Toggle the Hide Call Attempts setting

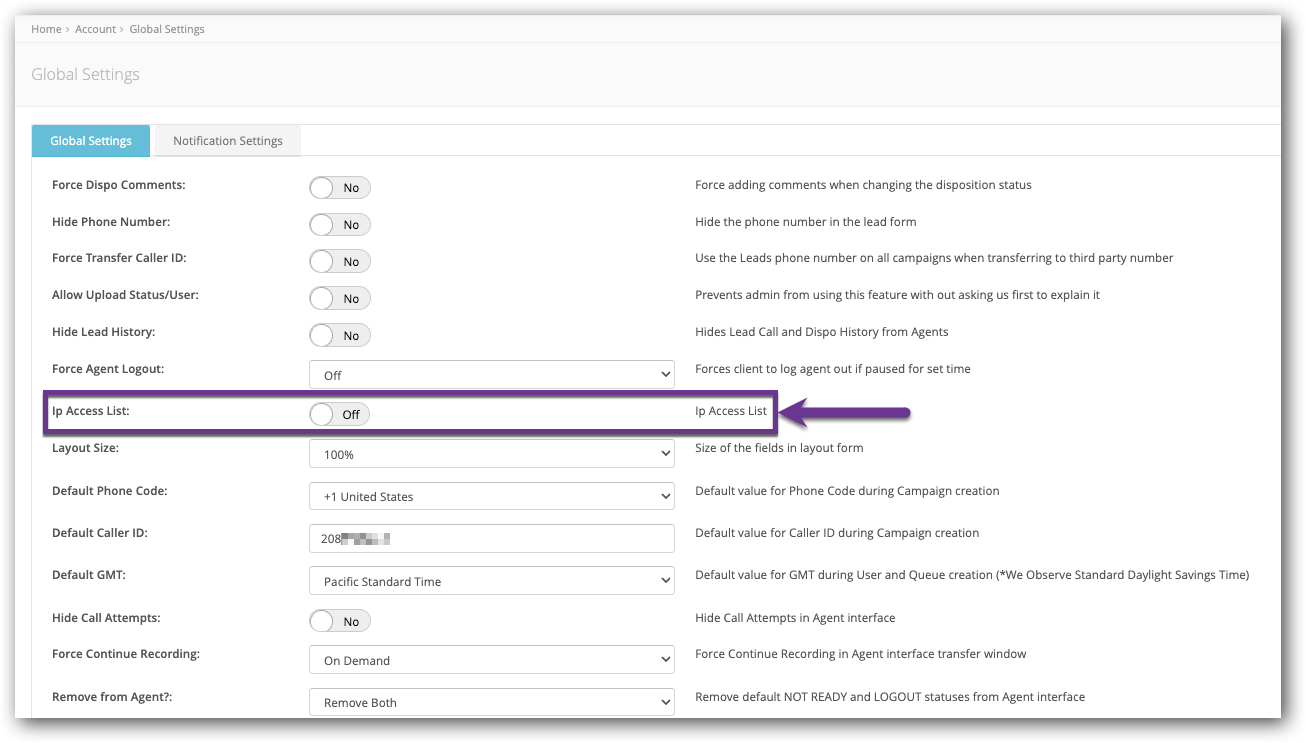point(339,620)
